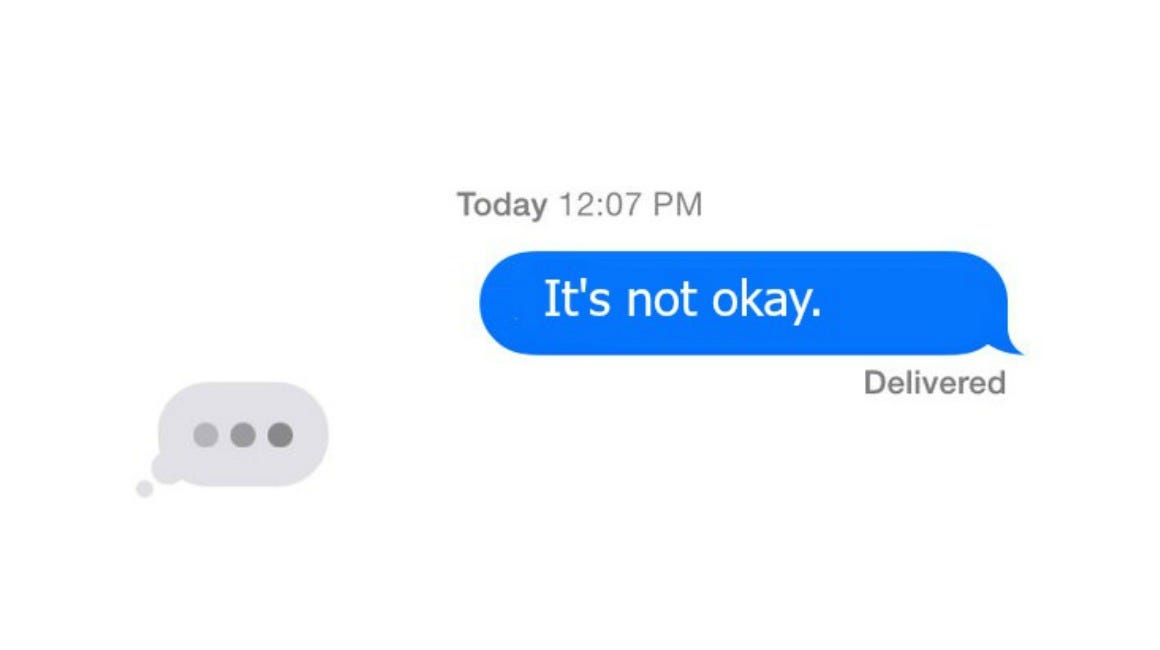Click the gray bubble area above the dots

pos(243,401)
